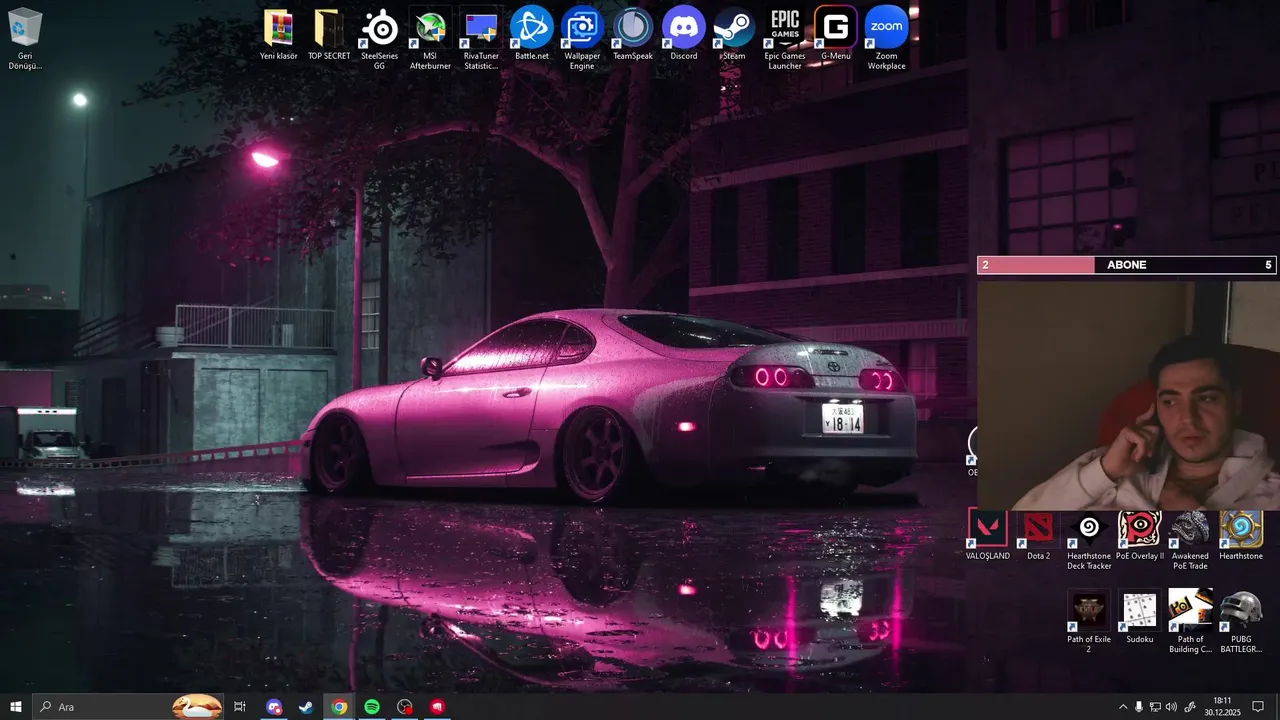Expand hidden system tray icons chevron
The image size is (1280, 720).
point(1122,707)
